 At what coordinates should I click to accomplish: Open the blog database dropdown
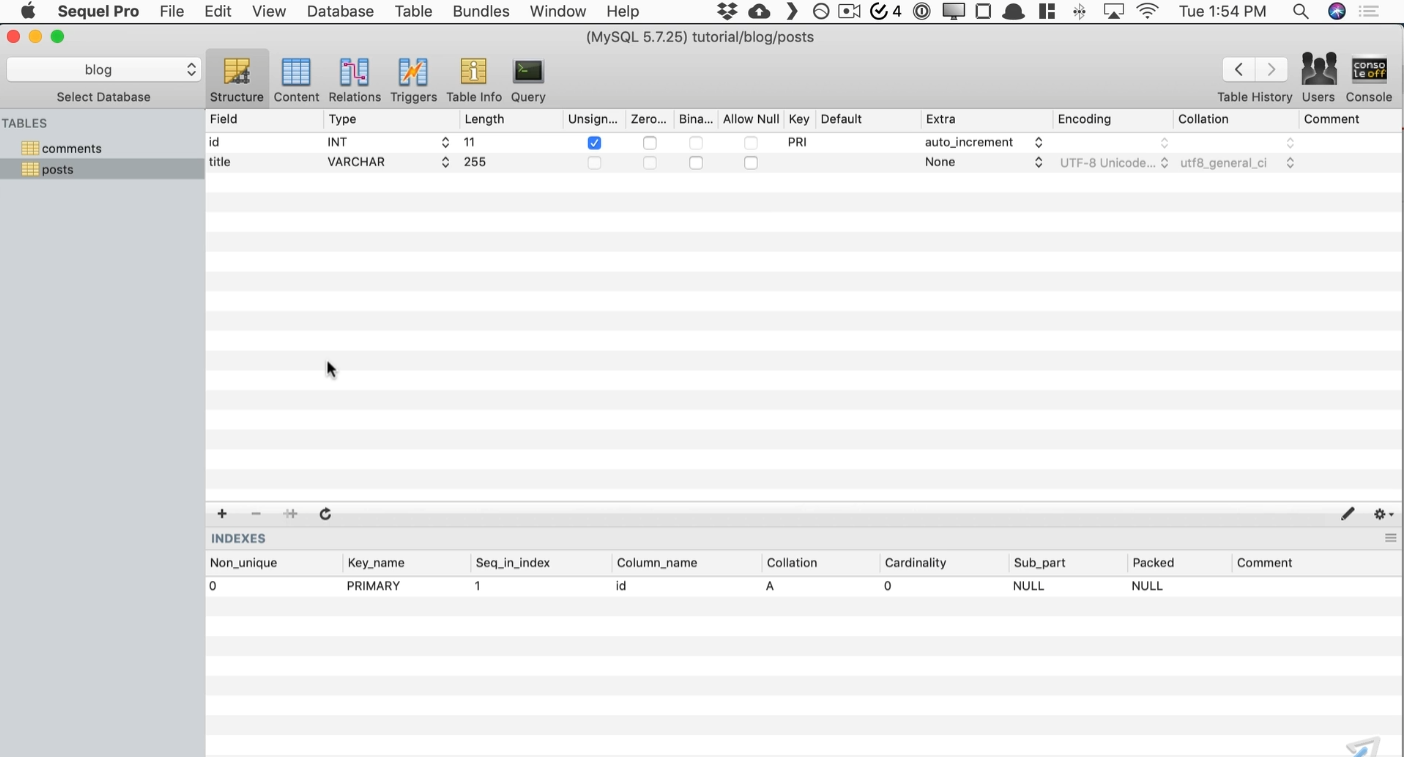pyautogui.click(x=104, y=69)
